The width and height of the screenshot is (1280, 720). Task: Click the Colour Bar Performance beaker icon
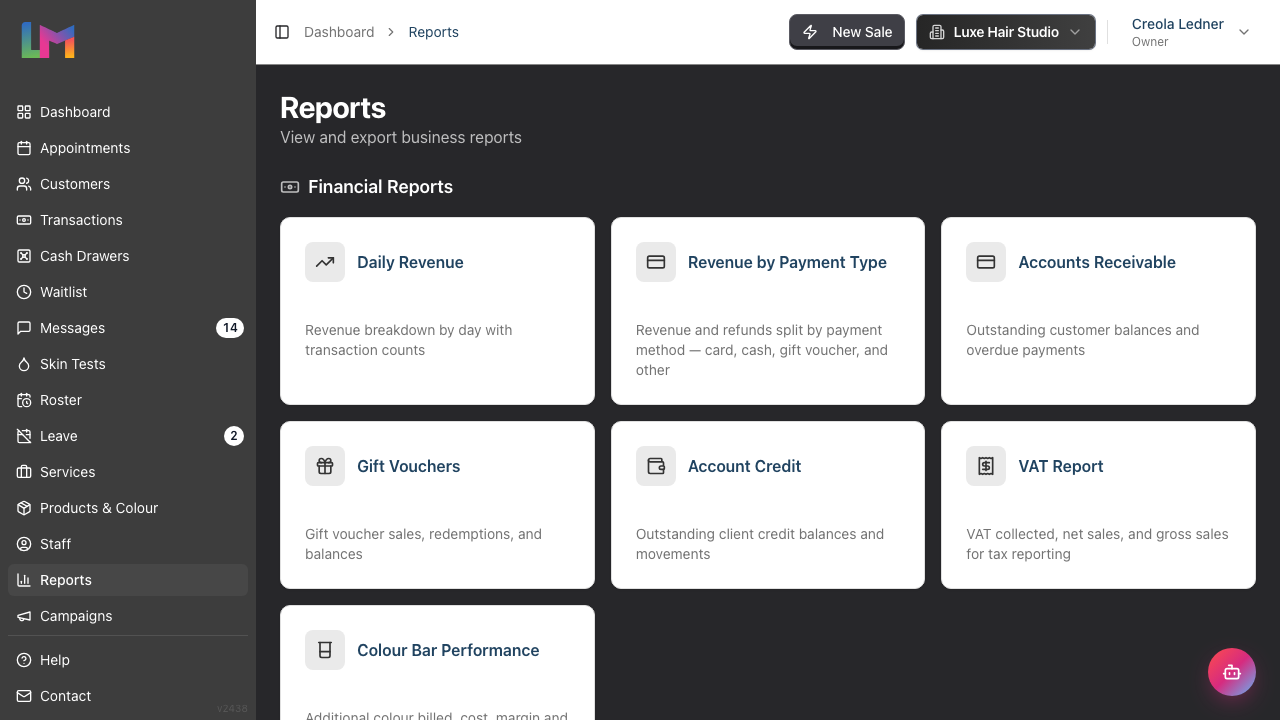(x=325, y=650)
